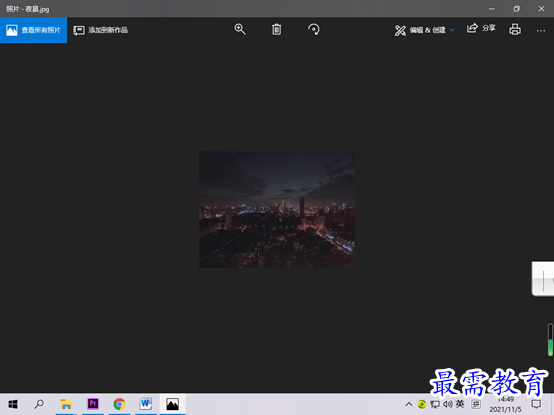Image resolution: width=554 pixels, height=415 pixels.
Task: Click View All Photos button
Action: click(34, 30)
